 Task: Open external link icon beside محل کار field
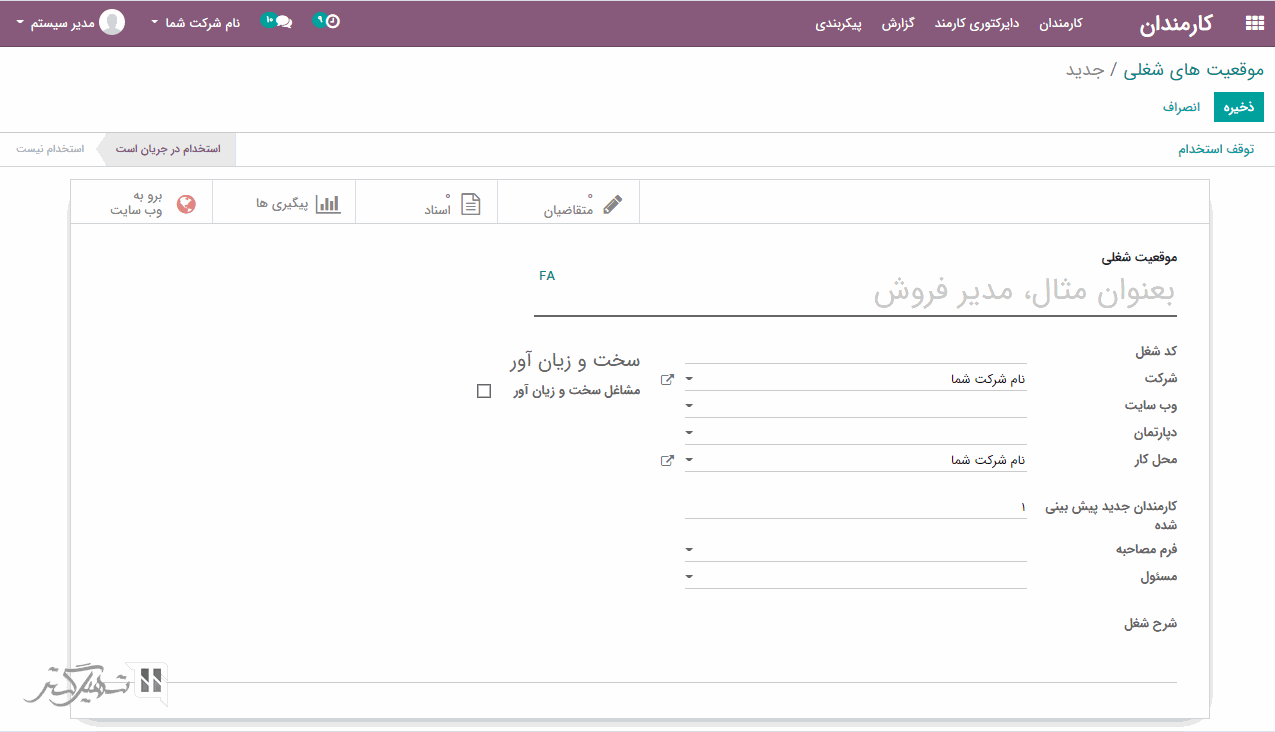(x=667, y=460)
